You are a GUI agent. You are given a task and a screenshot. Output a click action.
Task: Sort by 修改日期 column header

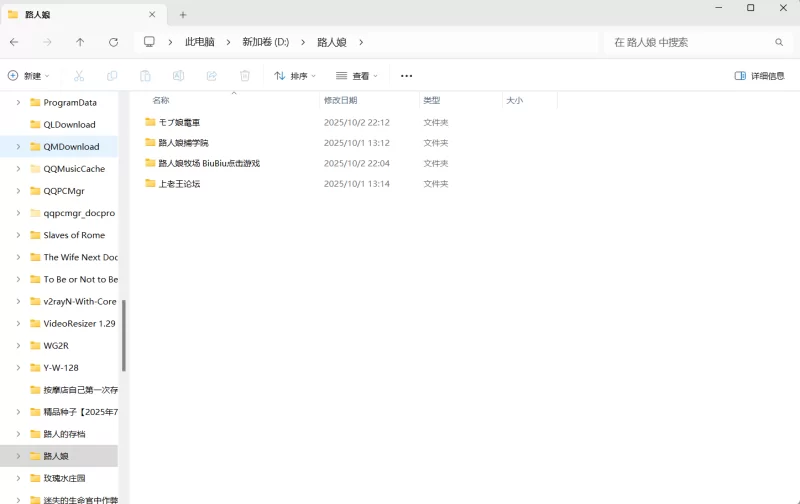click(x=340, y=100)
